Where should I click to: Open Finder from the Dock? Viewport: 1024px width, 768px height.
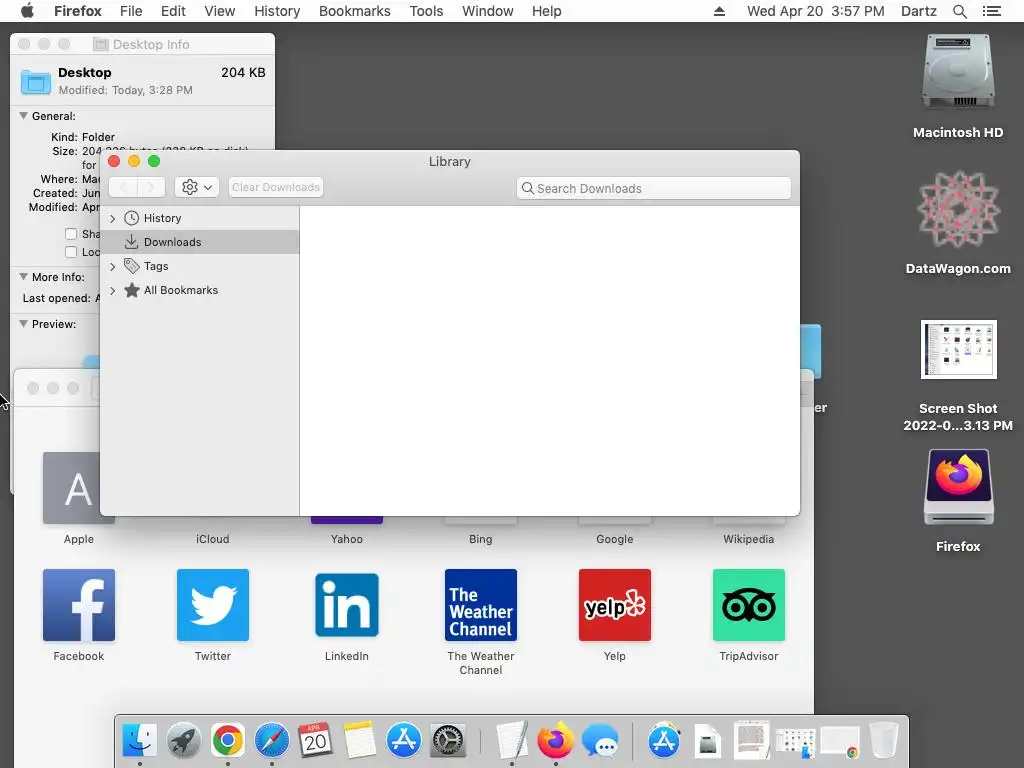(139, 741)
